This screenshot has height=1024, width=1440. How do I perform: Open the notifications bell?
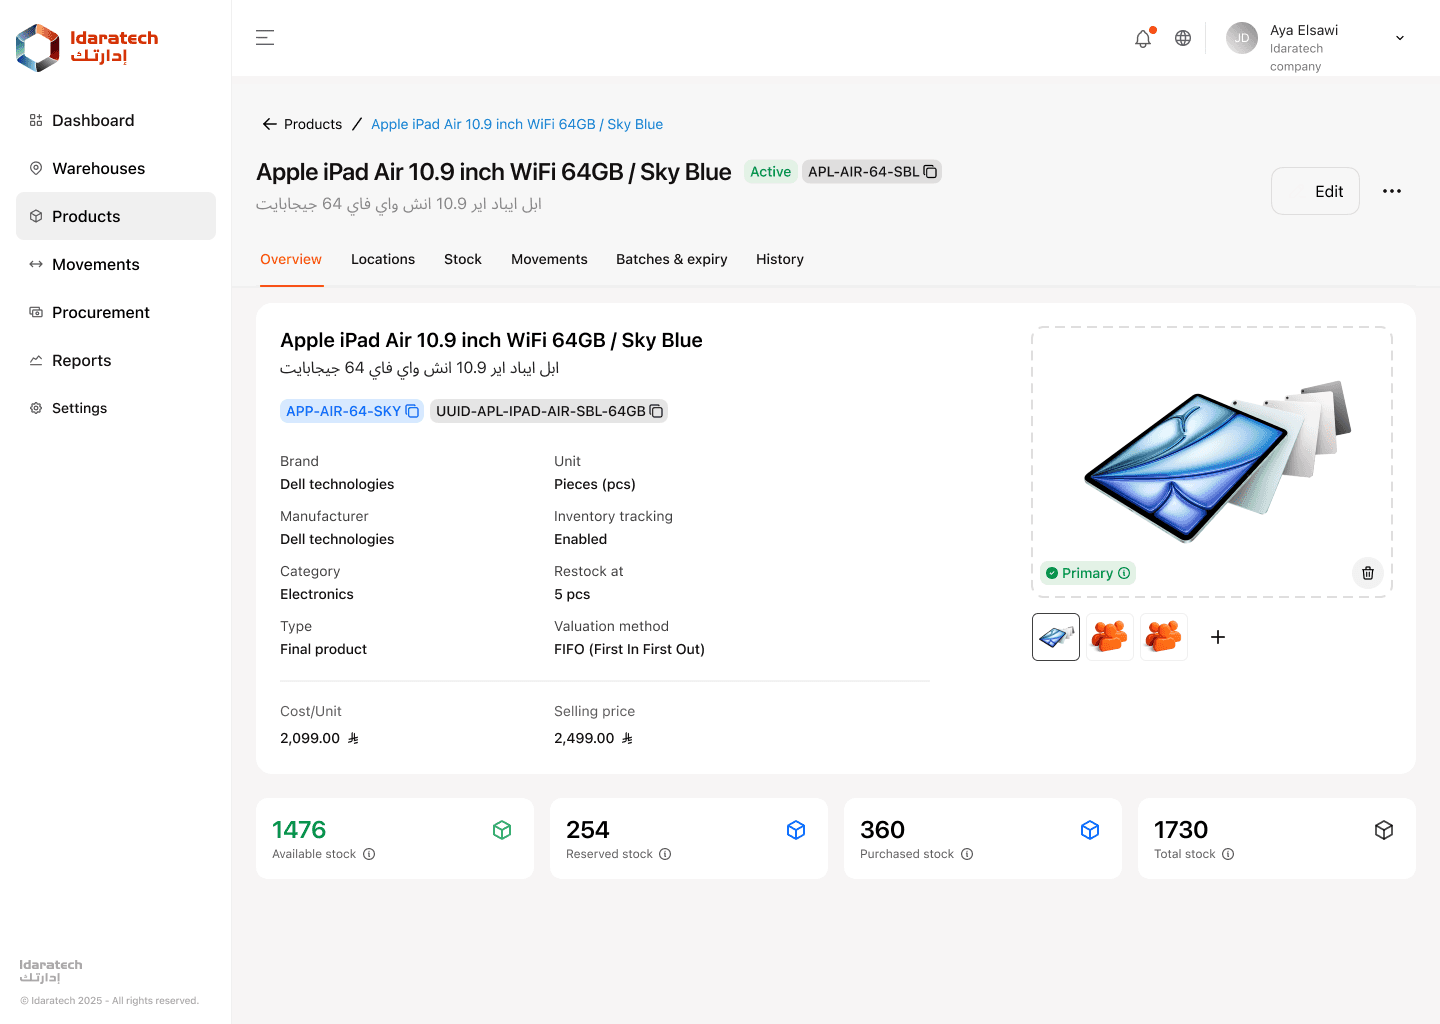[1143, 38]
